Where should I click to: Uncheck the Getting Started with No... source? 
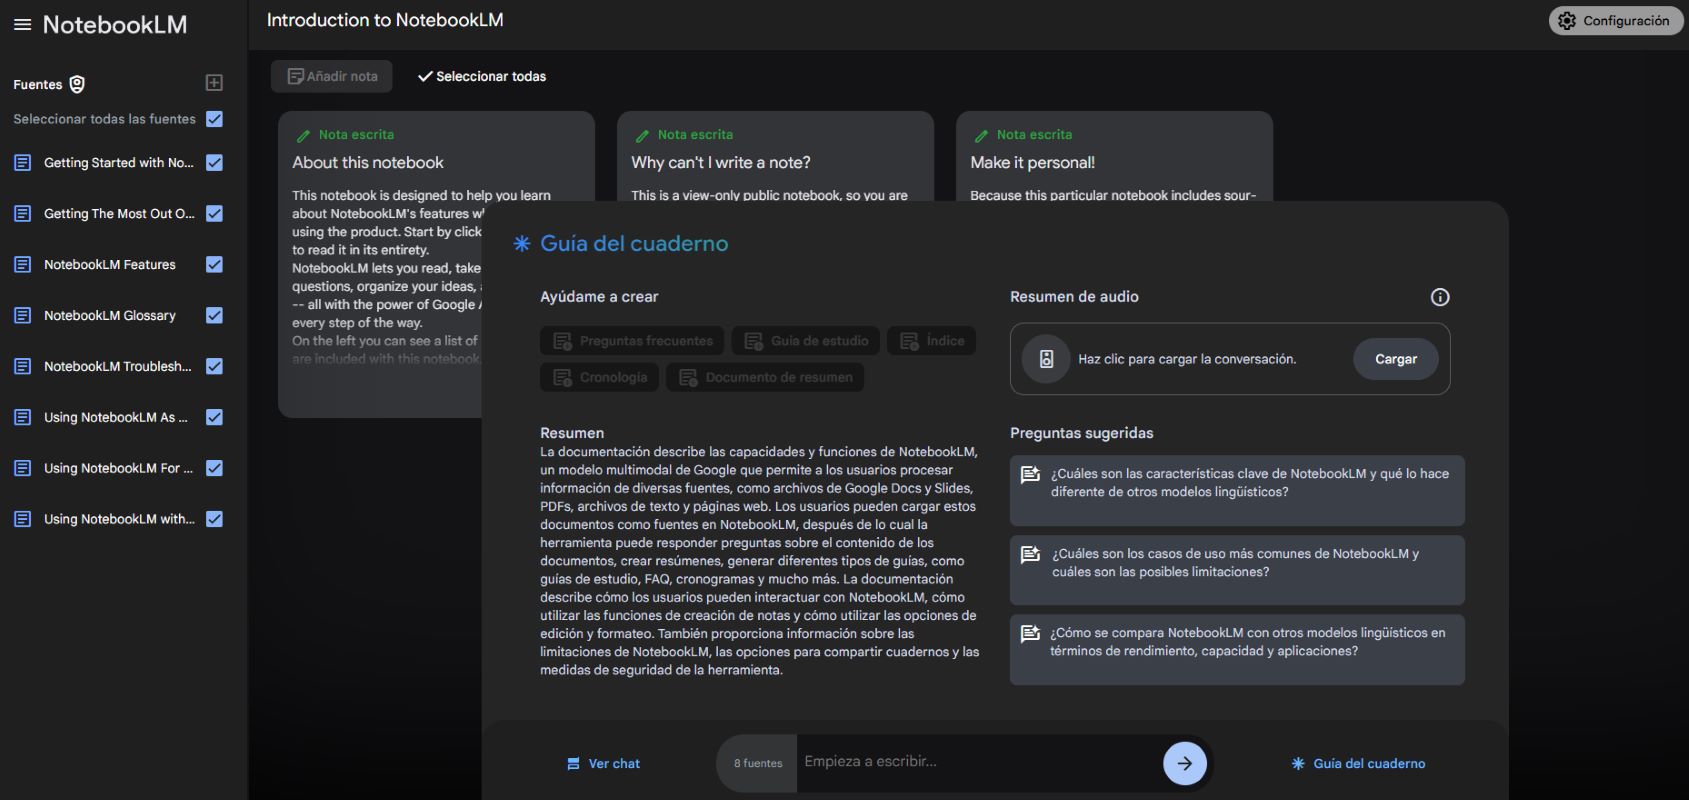[x=214, y=162]
